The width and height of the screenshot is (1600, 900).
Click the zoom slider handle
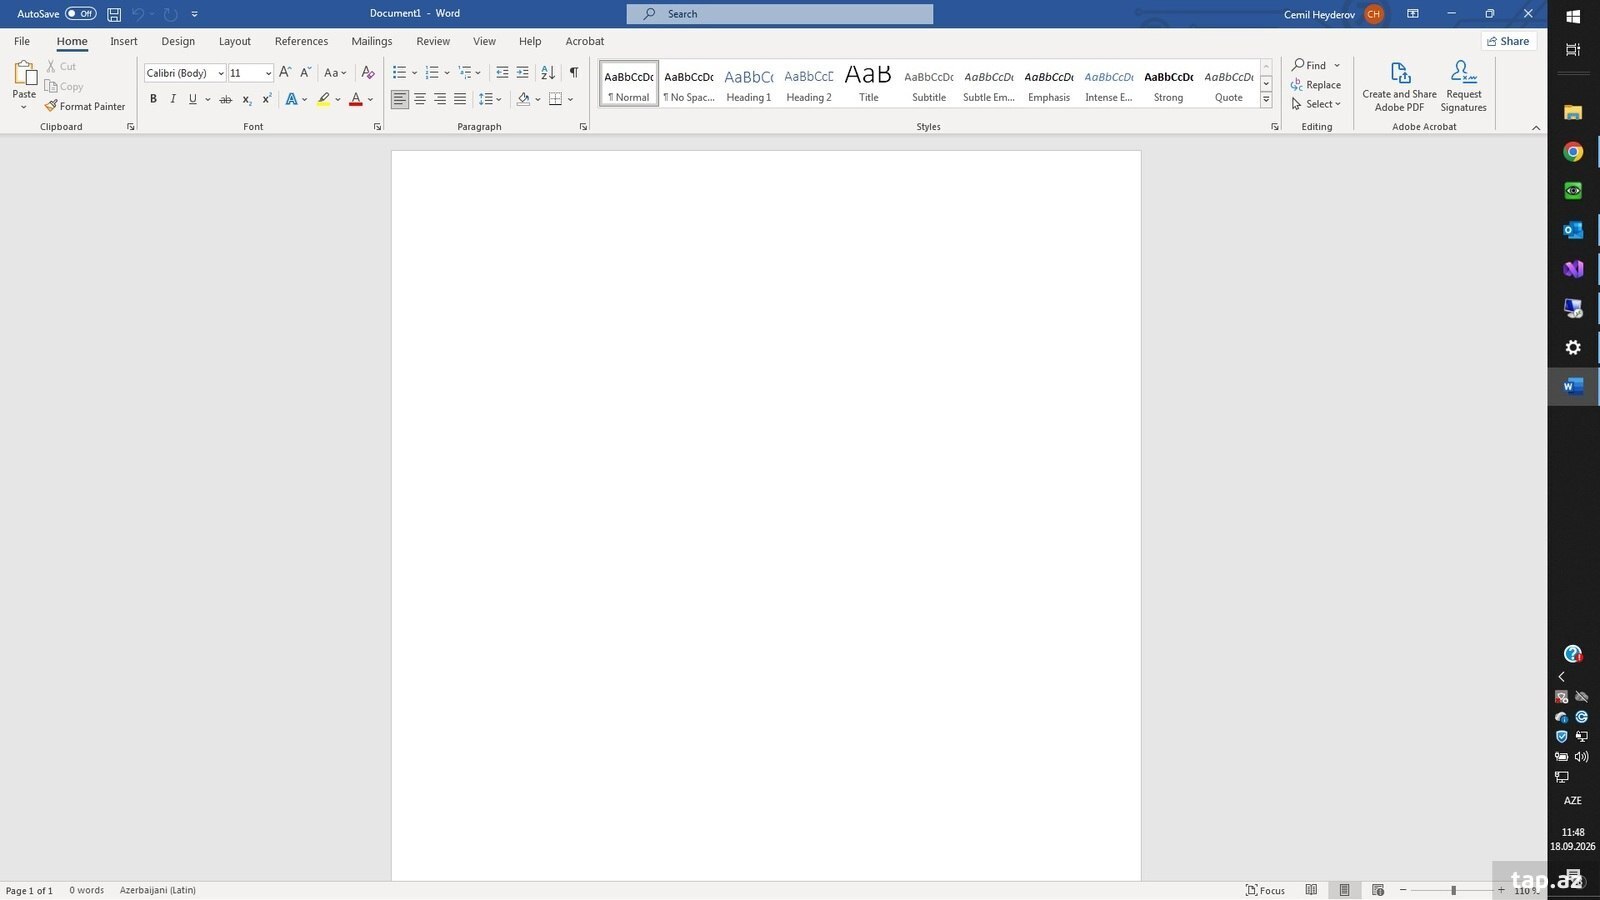(x=1453, y=890)
